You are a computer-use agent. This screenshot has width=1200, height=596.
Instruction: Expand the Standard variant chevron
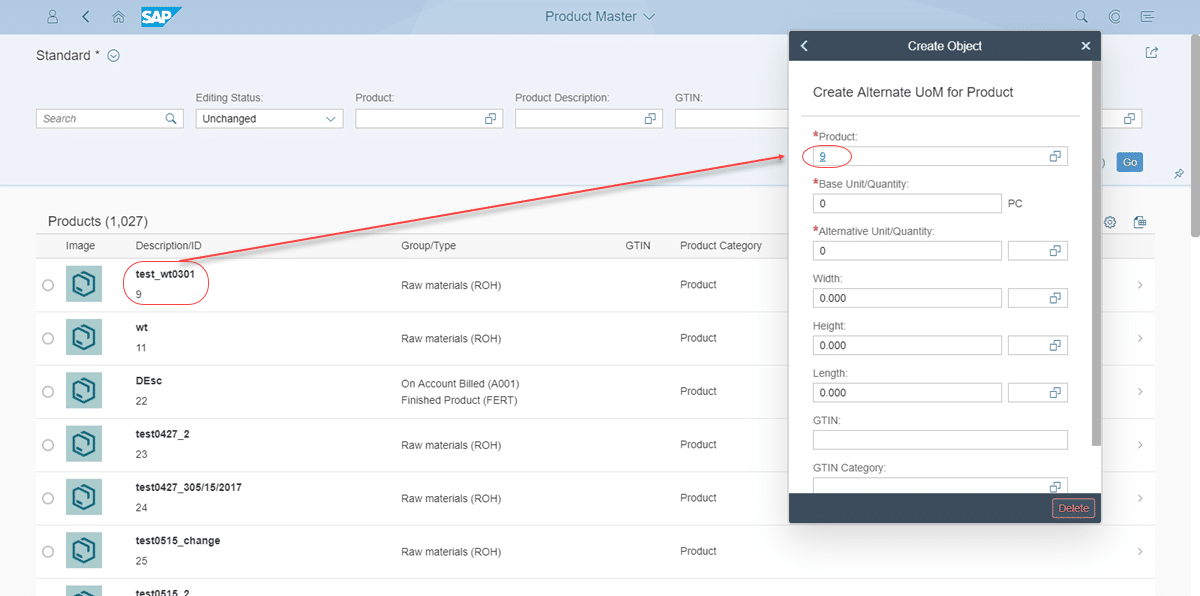pos(113,56)
